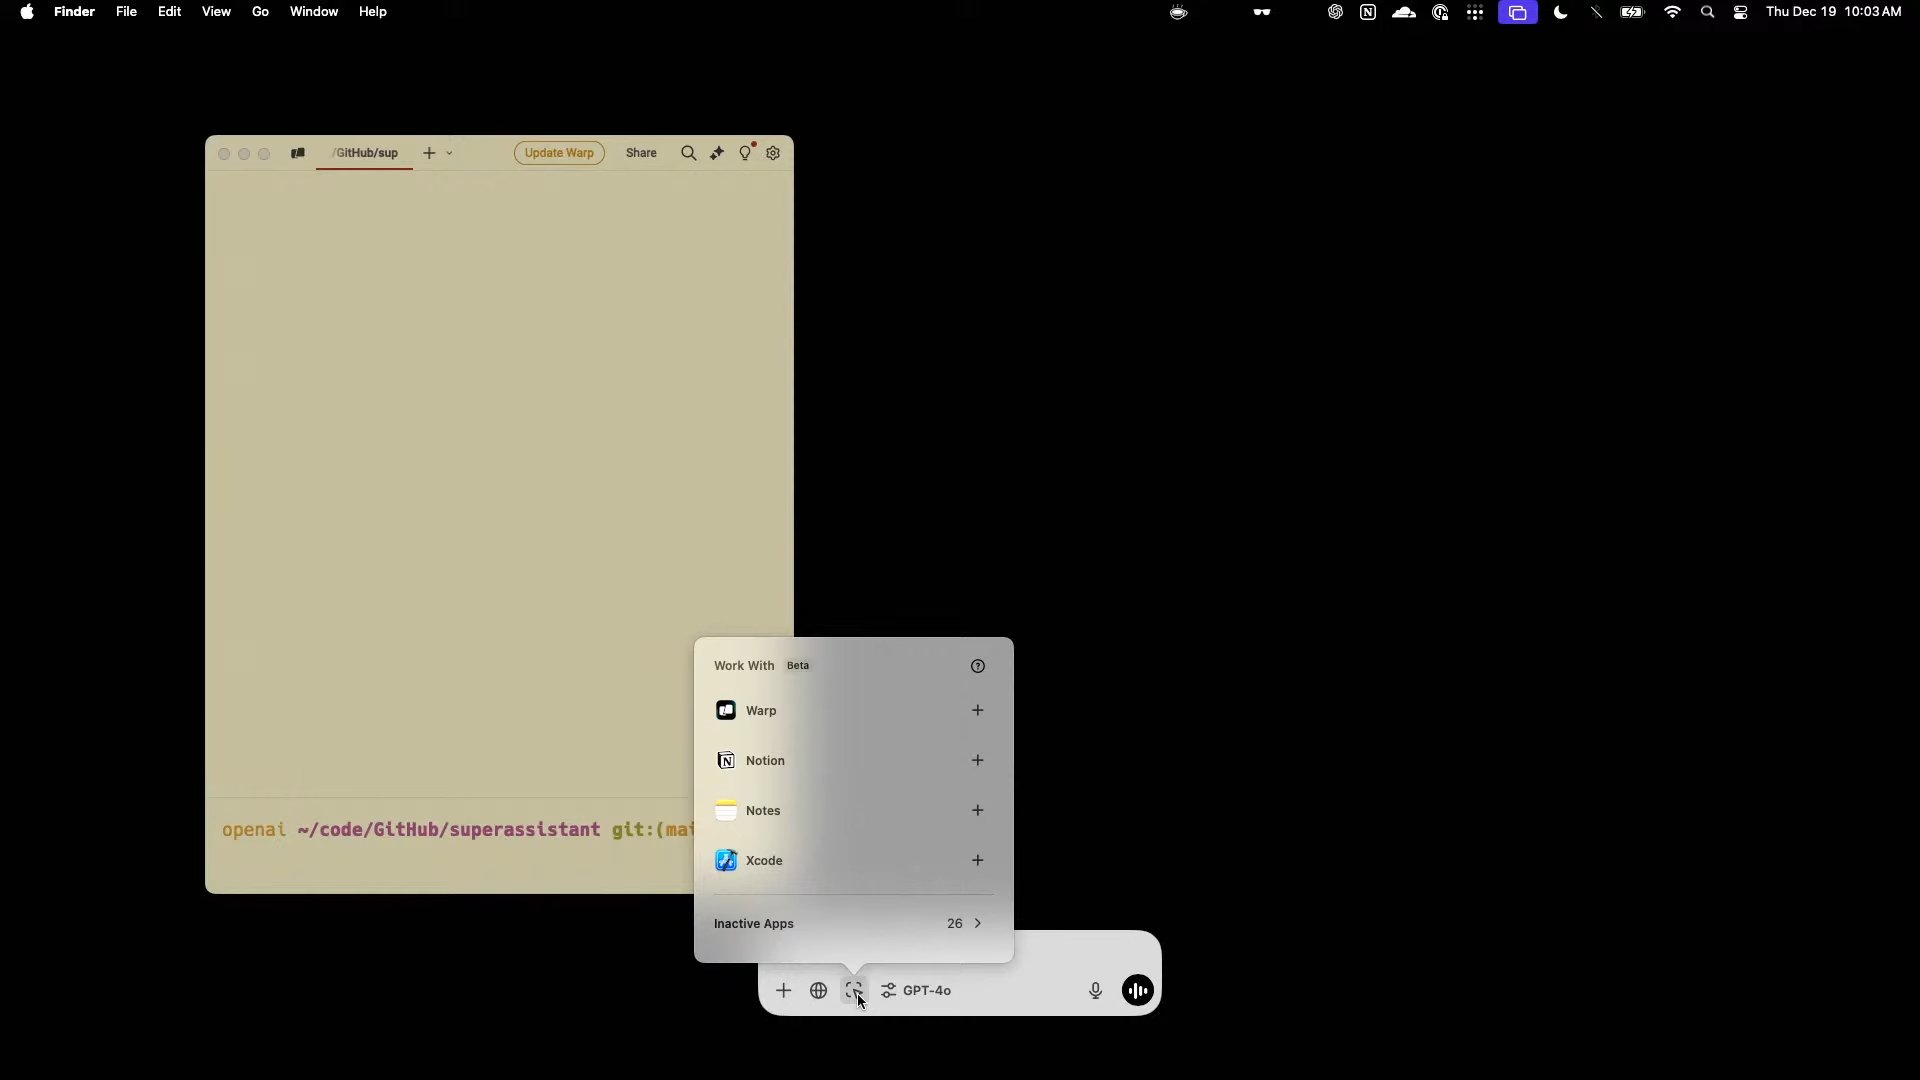The image size is (1920, 1080).
Task: Open Warp settings gear icon
Action: click(773, 153)
